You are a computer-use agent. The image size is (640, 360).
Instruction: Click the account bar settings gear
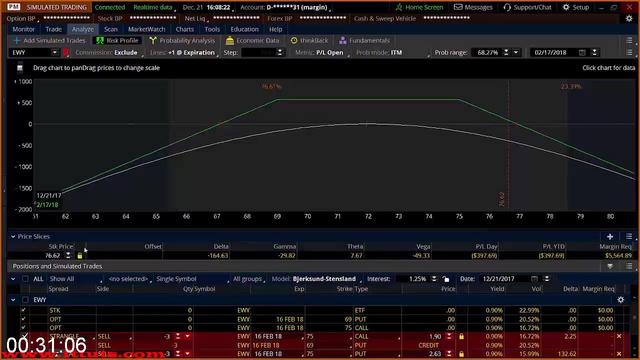(629, 19)
